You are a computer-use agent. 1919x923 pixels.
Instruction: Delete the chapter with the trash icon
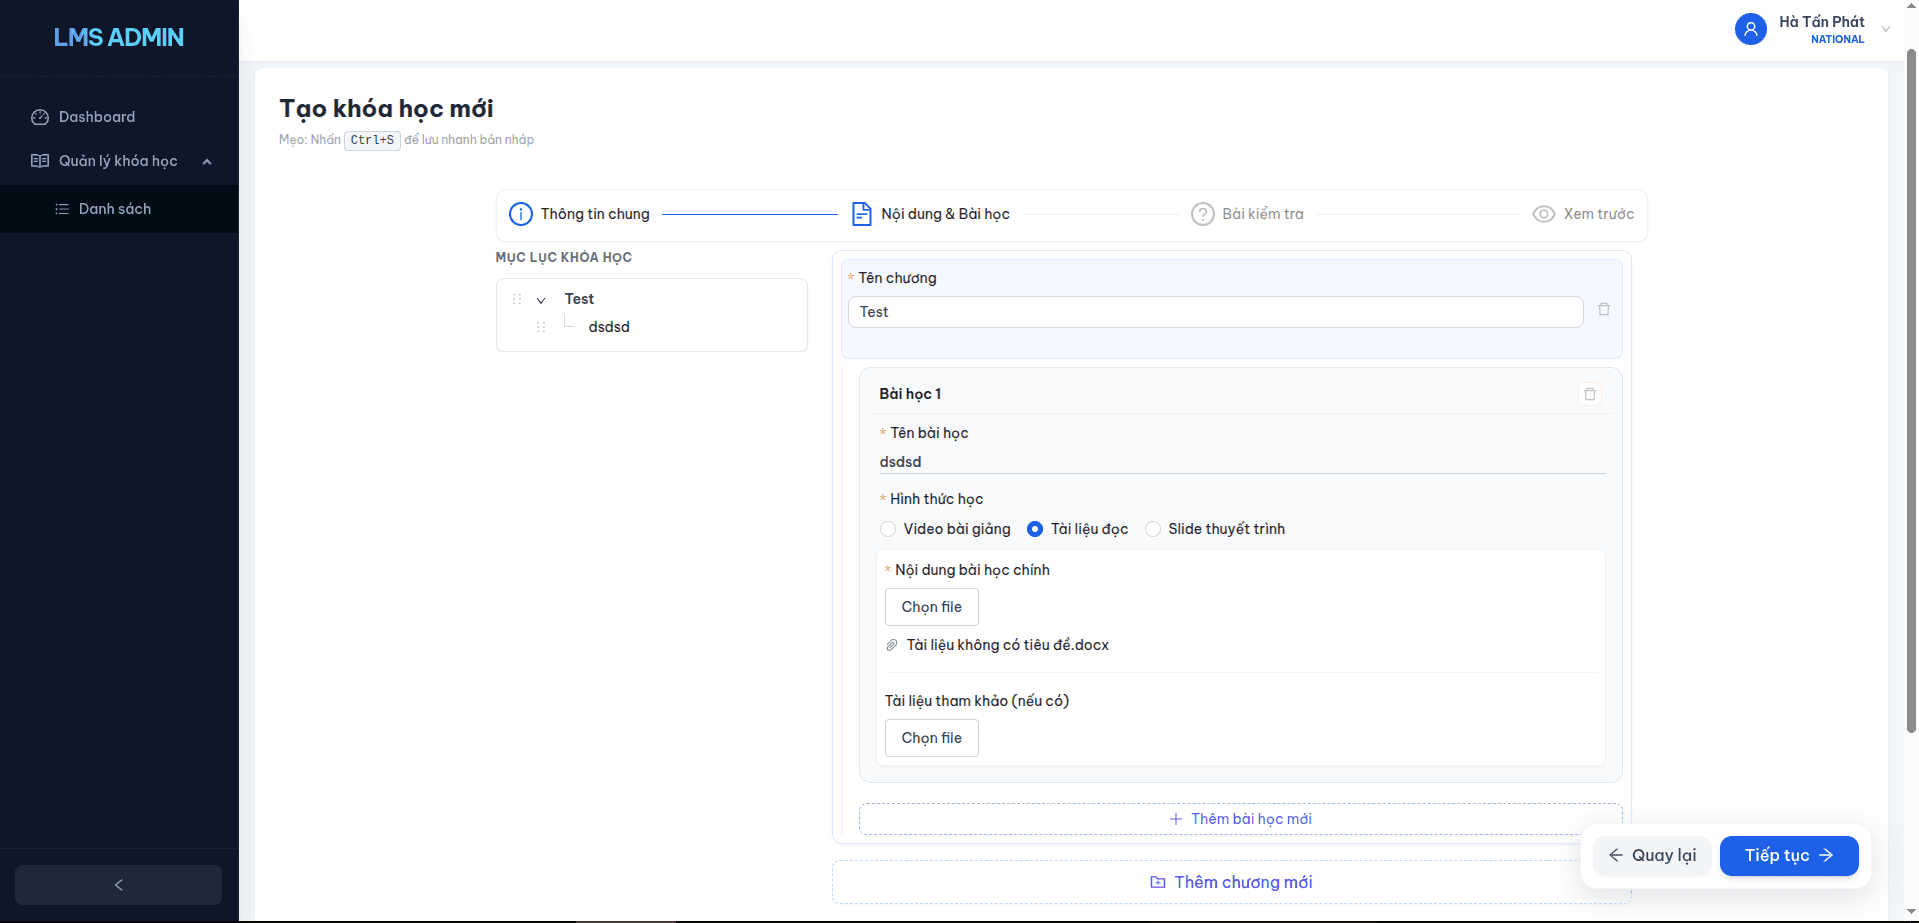click(x=1604, y=310)
